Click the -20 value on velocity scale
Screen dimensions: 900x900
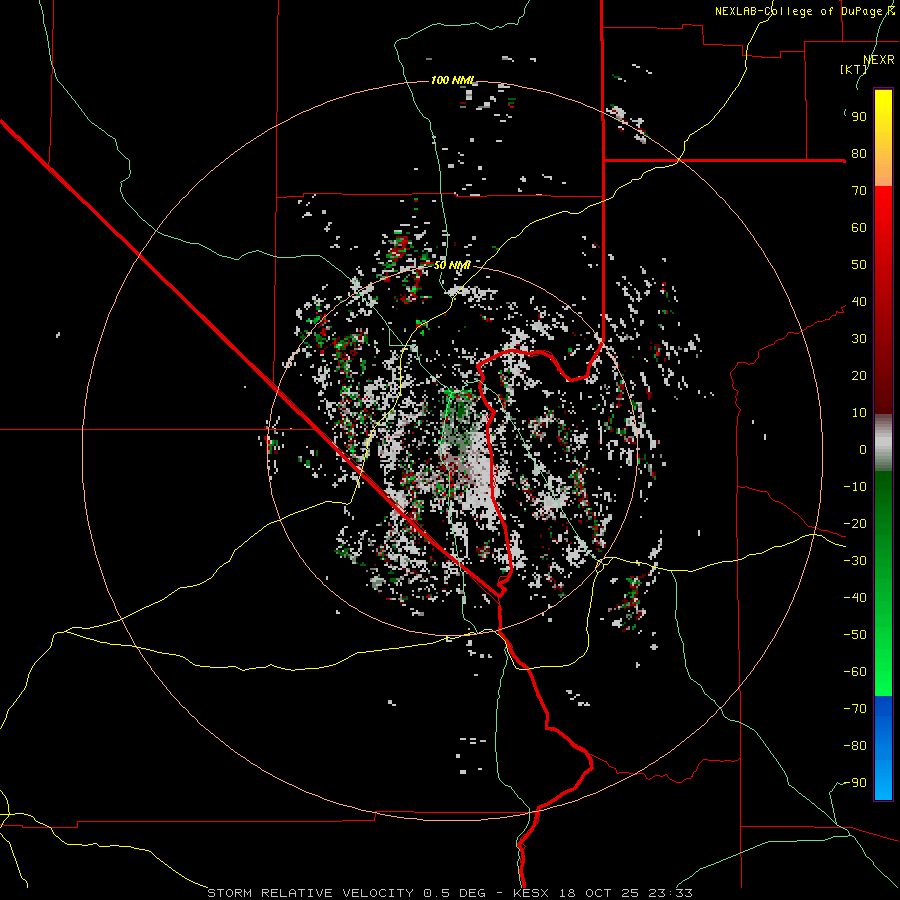855,524
